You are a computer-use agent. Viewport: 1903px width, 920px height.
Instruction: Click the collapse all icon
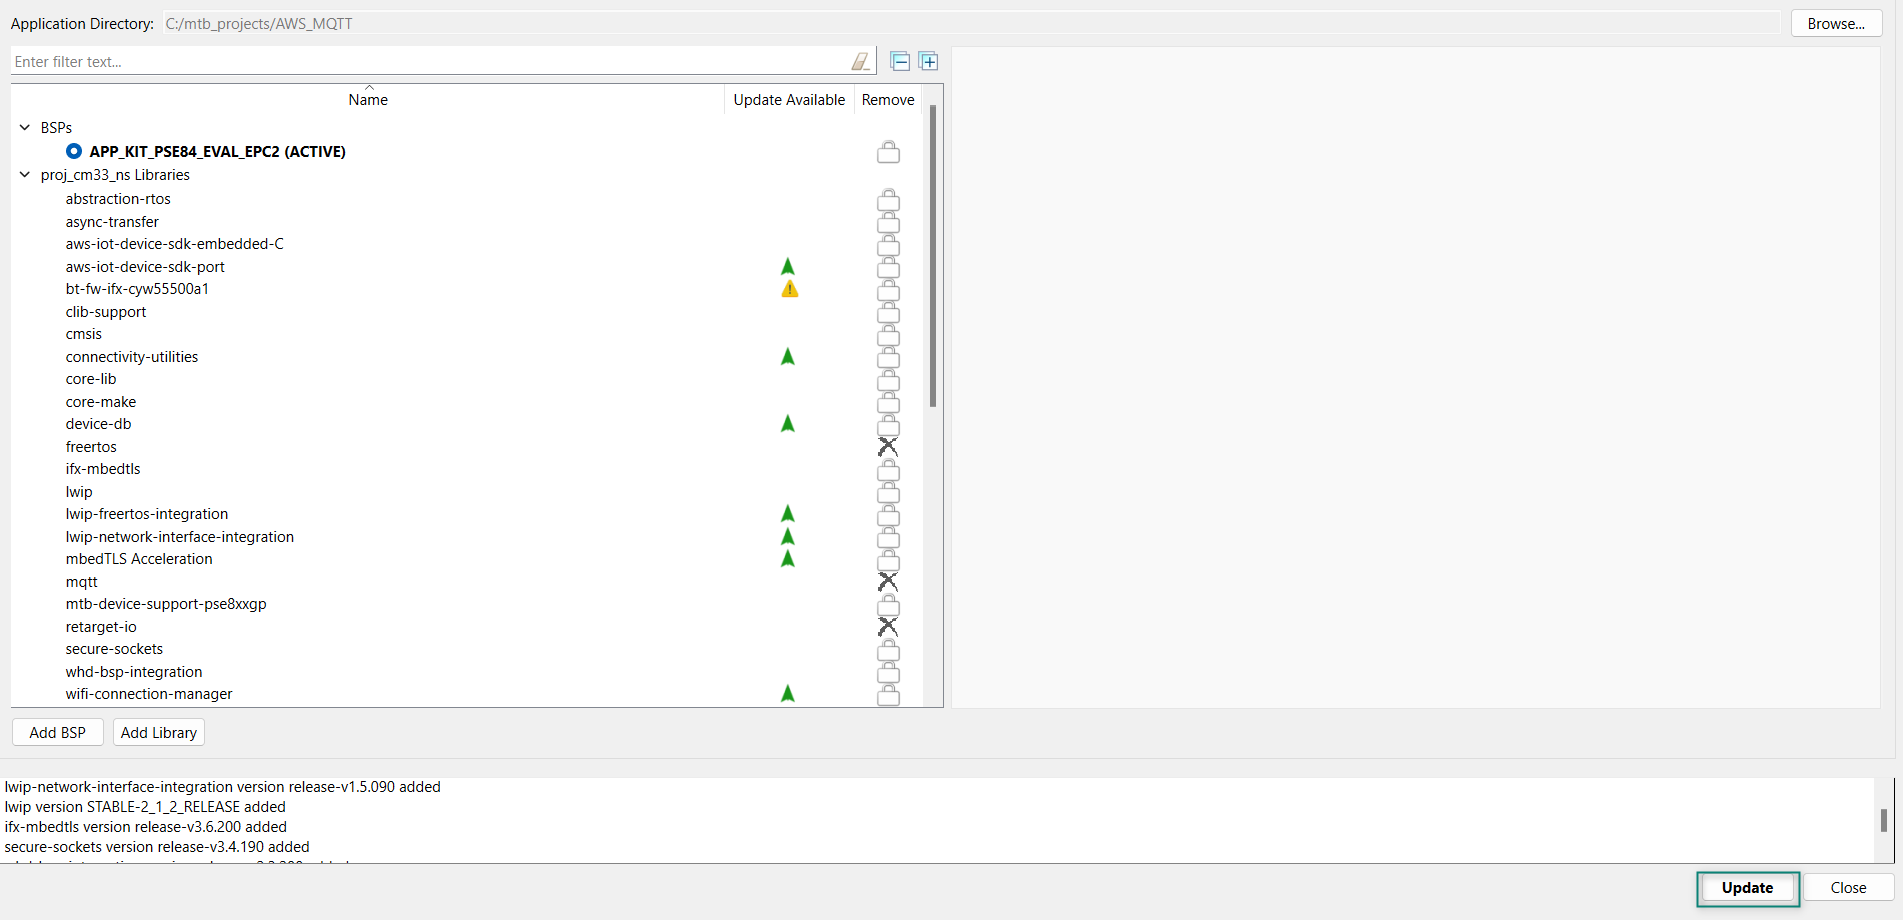(x=900, y=62)
